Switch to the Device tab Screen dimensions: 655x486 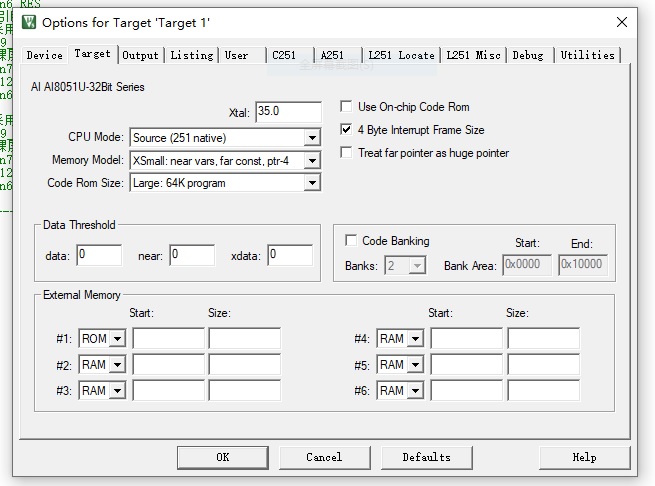coord(44,55)
